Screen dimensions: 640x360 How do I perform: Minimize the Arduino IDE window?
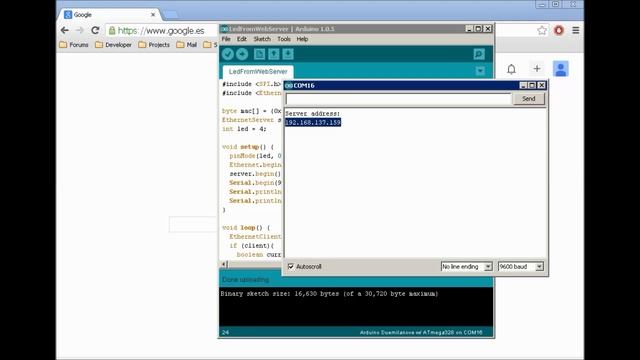(x=469, y=29)
